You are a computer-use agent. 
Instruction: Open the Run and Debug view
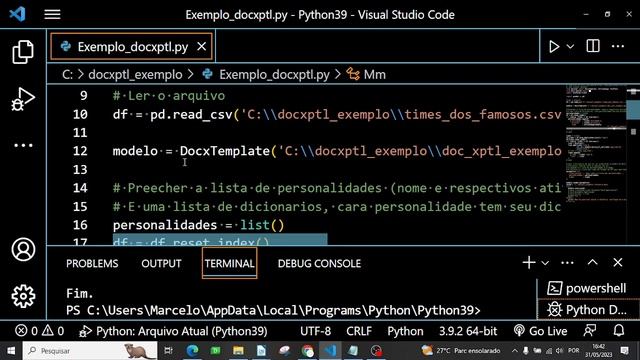coord(23,99)
